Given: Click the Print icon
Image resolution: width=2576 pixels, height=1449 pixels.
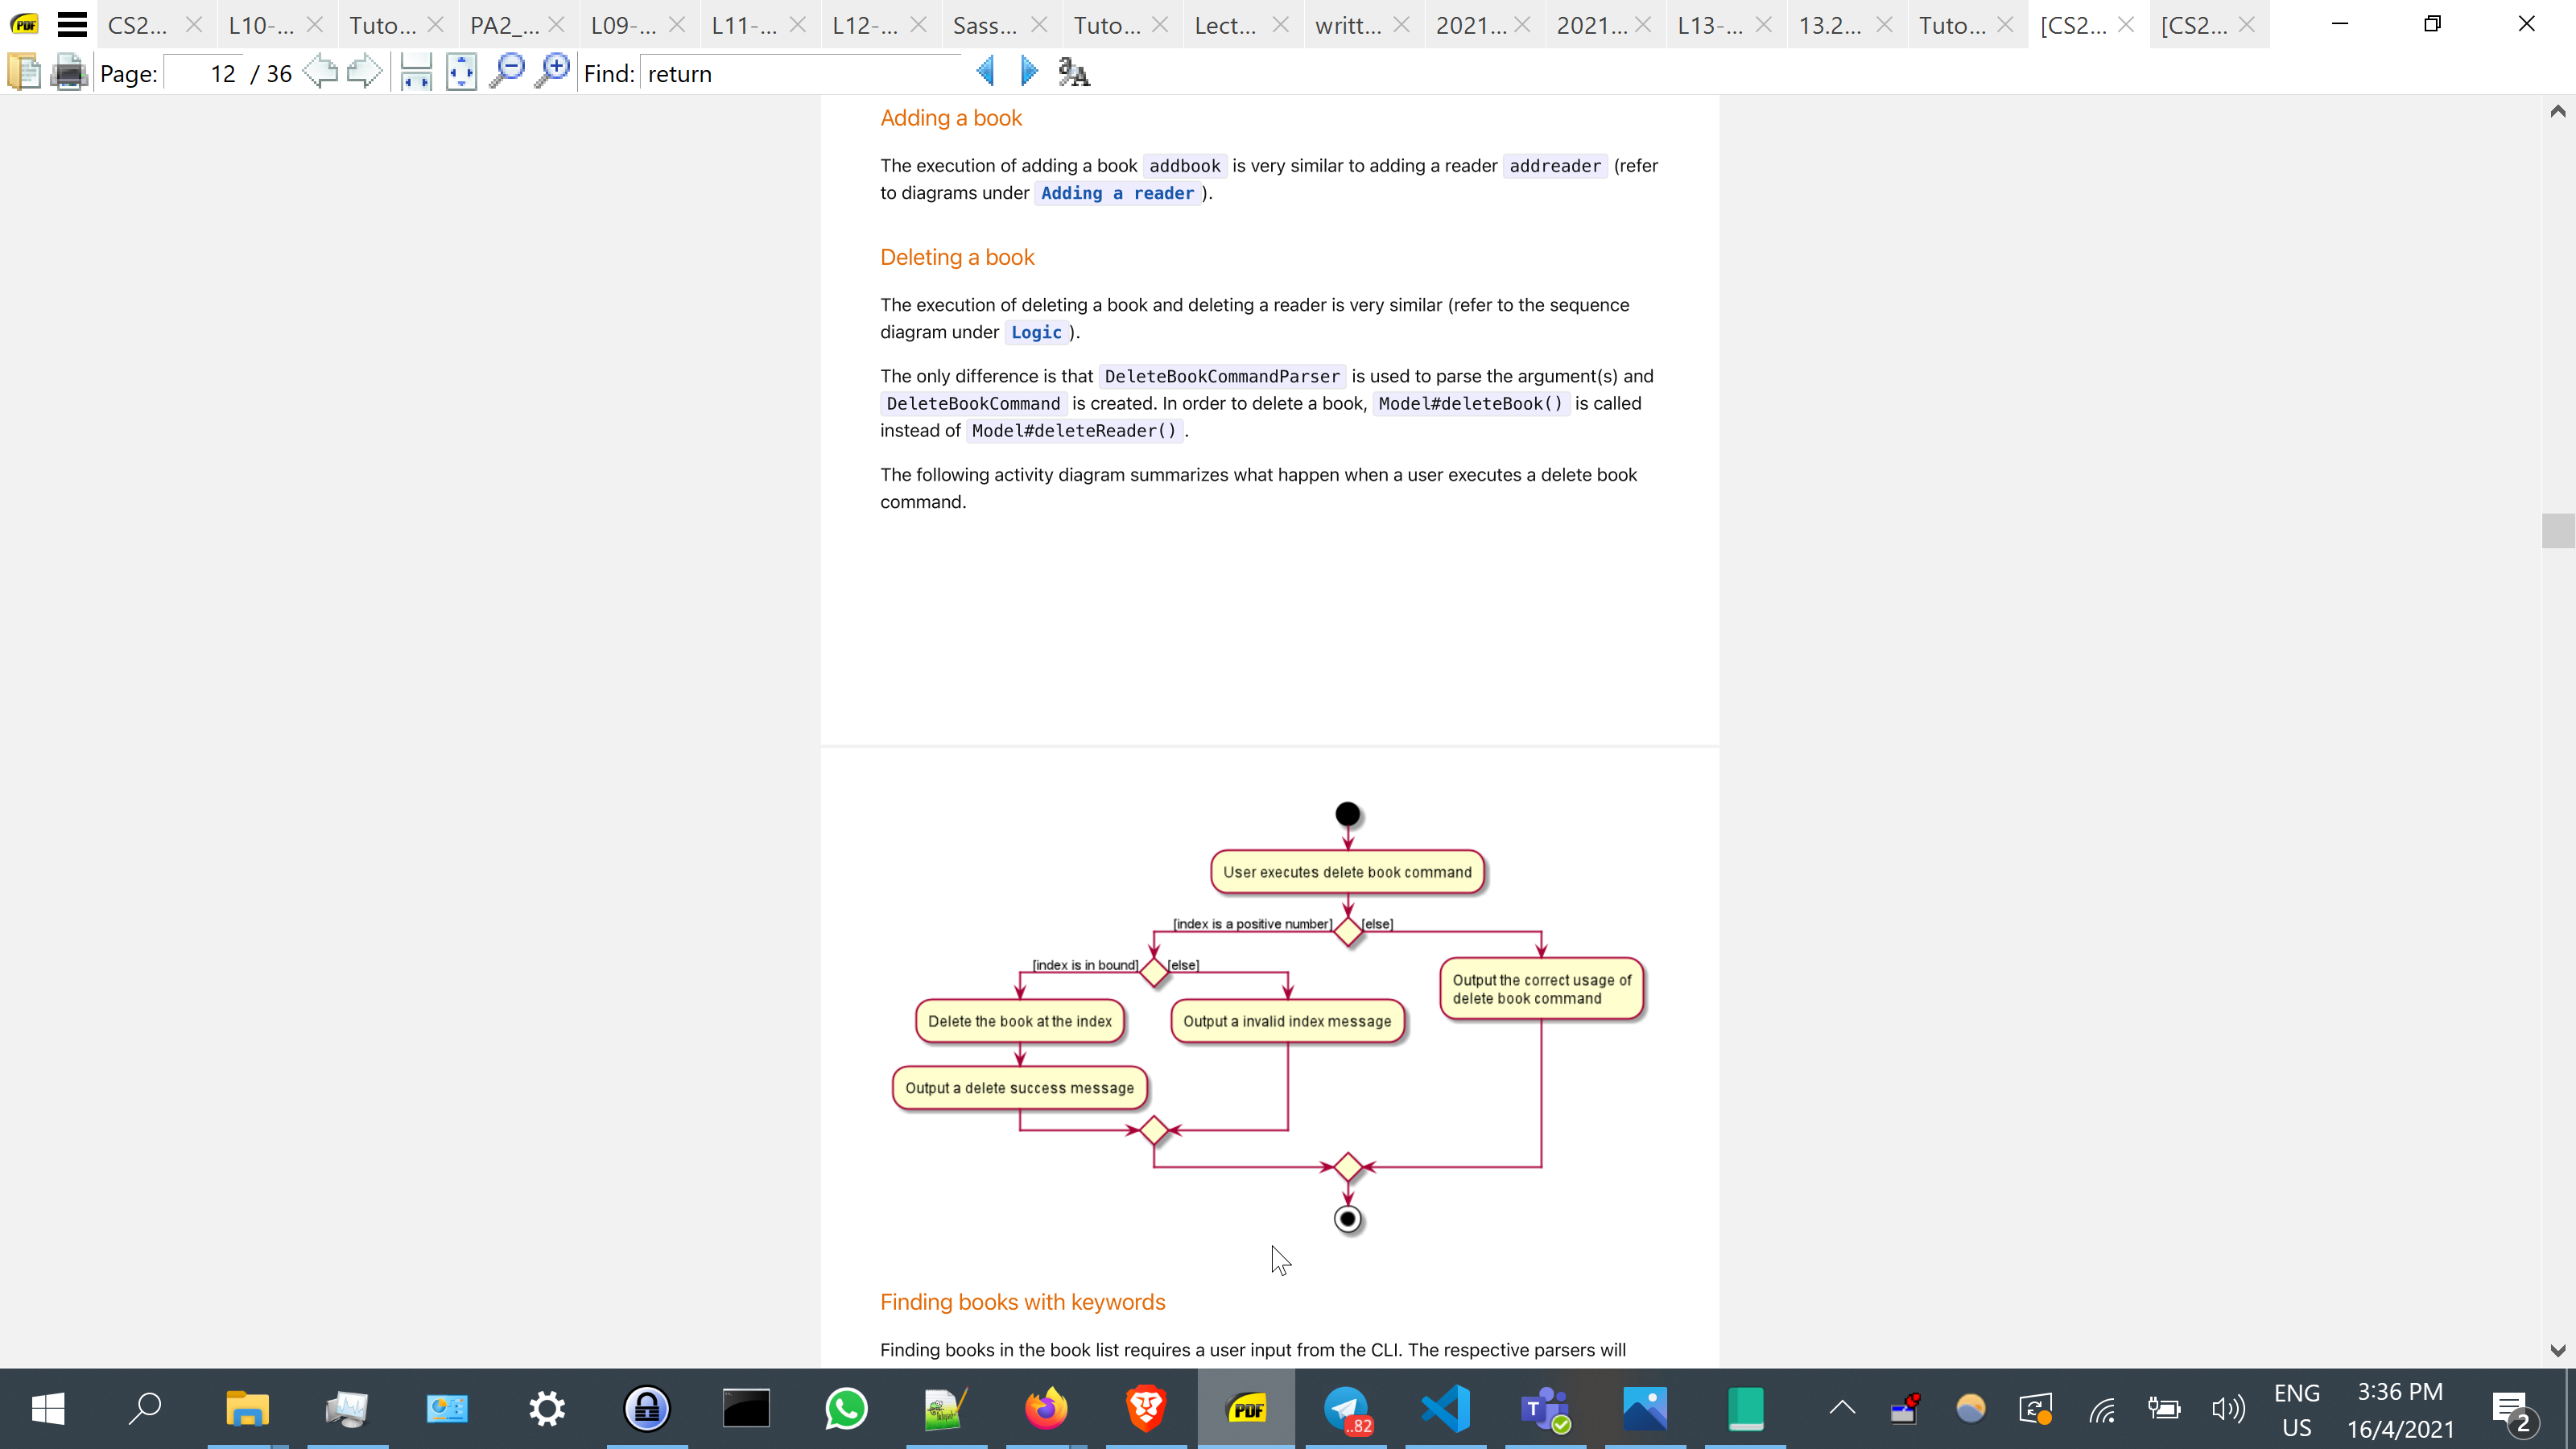Looking at the screenshot, I should [68, 72].
